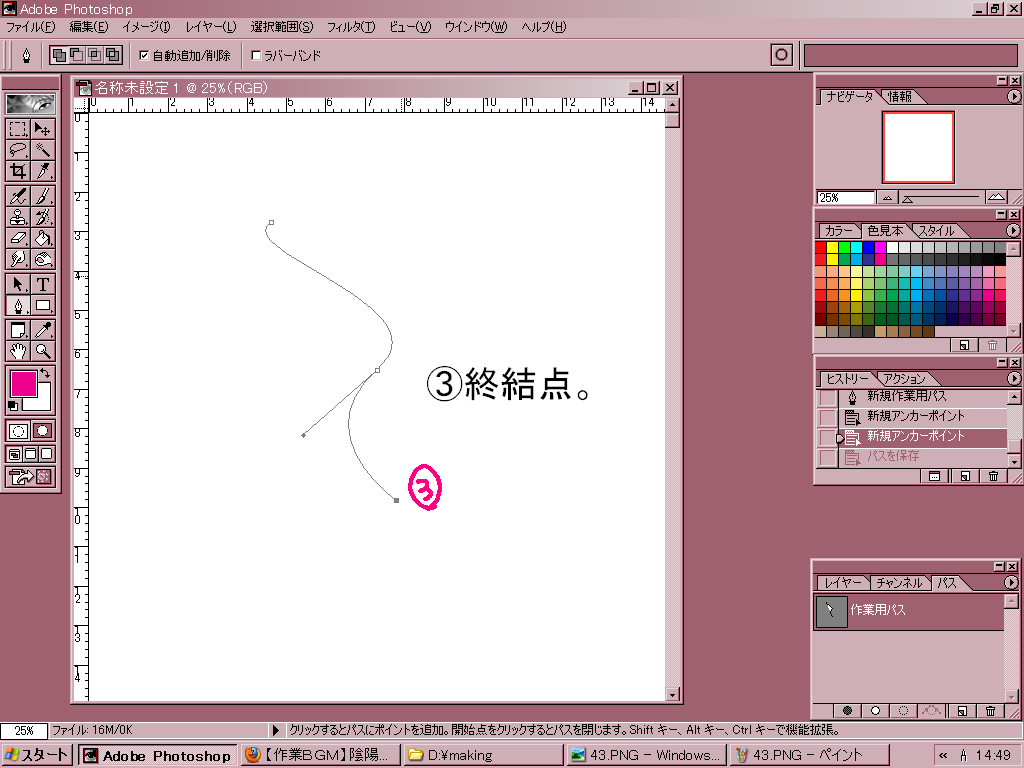Viewport: 1024px width, 768px height.
Task: Pick the Type tool
Action: tap(43, 284)
